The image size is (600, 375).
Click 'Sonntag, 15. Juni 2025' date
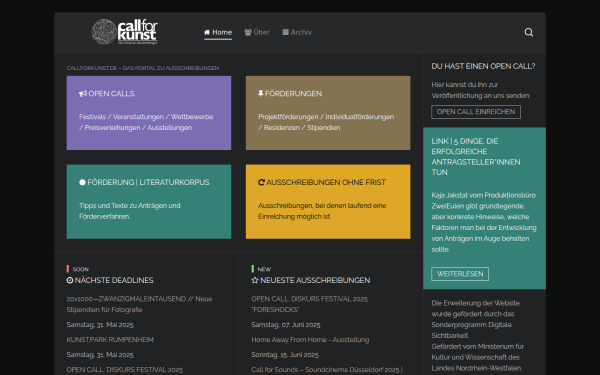pos(285,355)
